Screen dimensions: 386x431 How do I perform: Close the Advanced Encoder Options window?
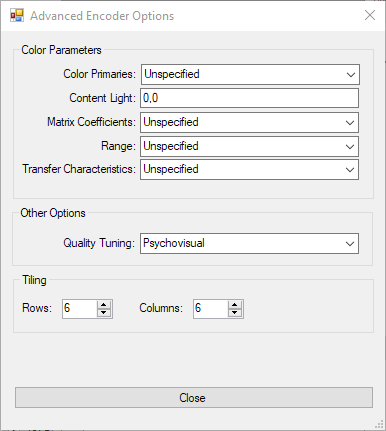point(370,15)
